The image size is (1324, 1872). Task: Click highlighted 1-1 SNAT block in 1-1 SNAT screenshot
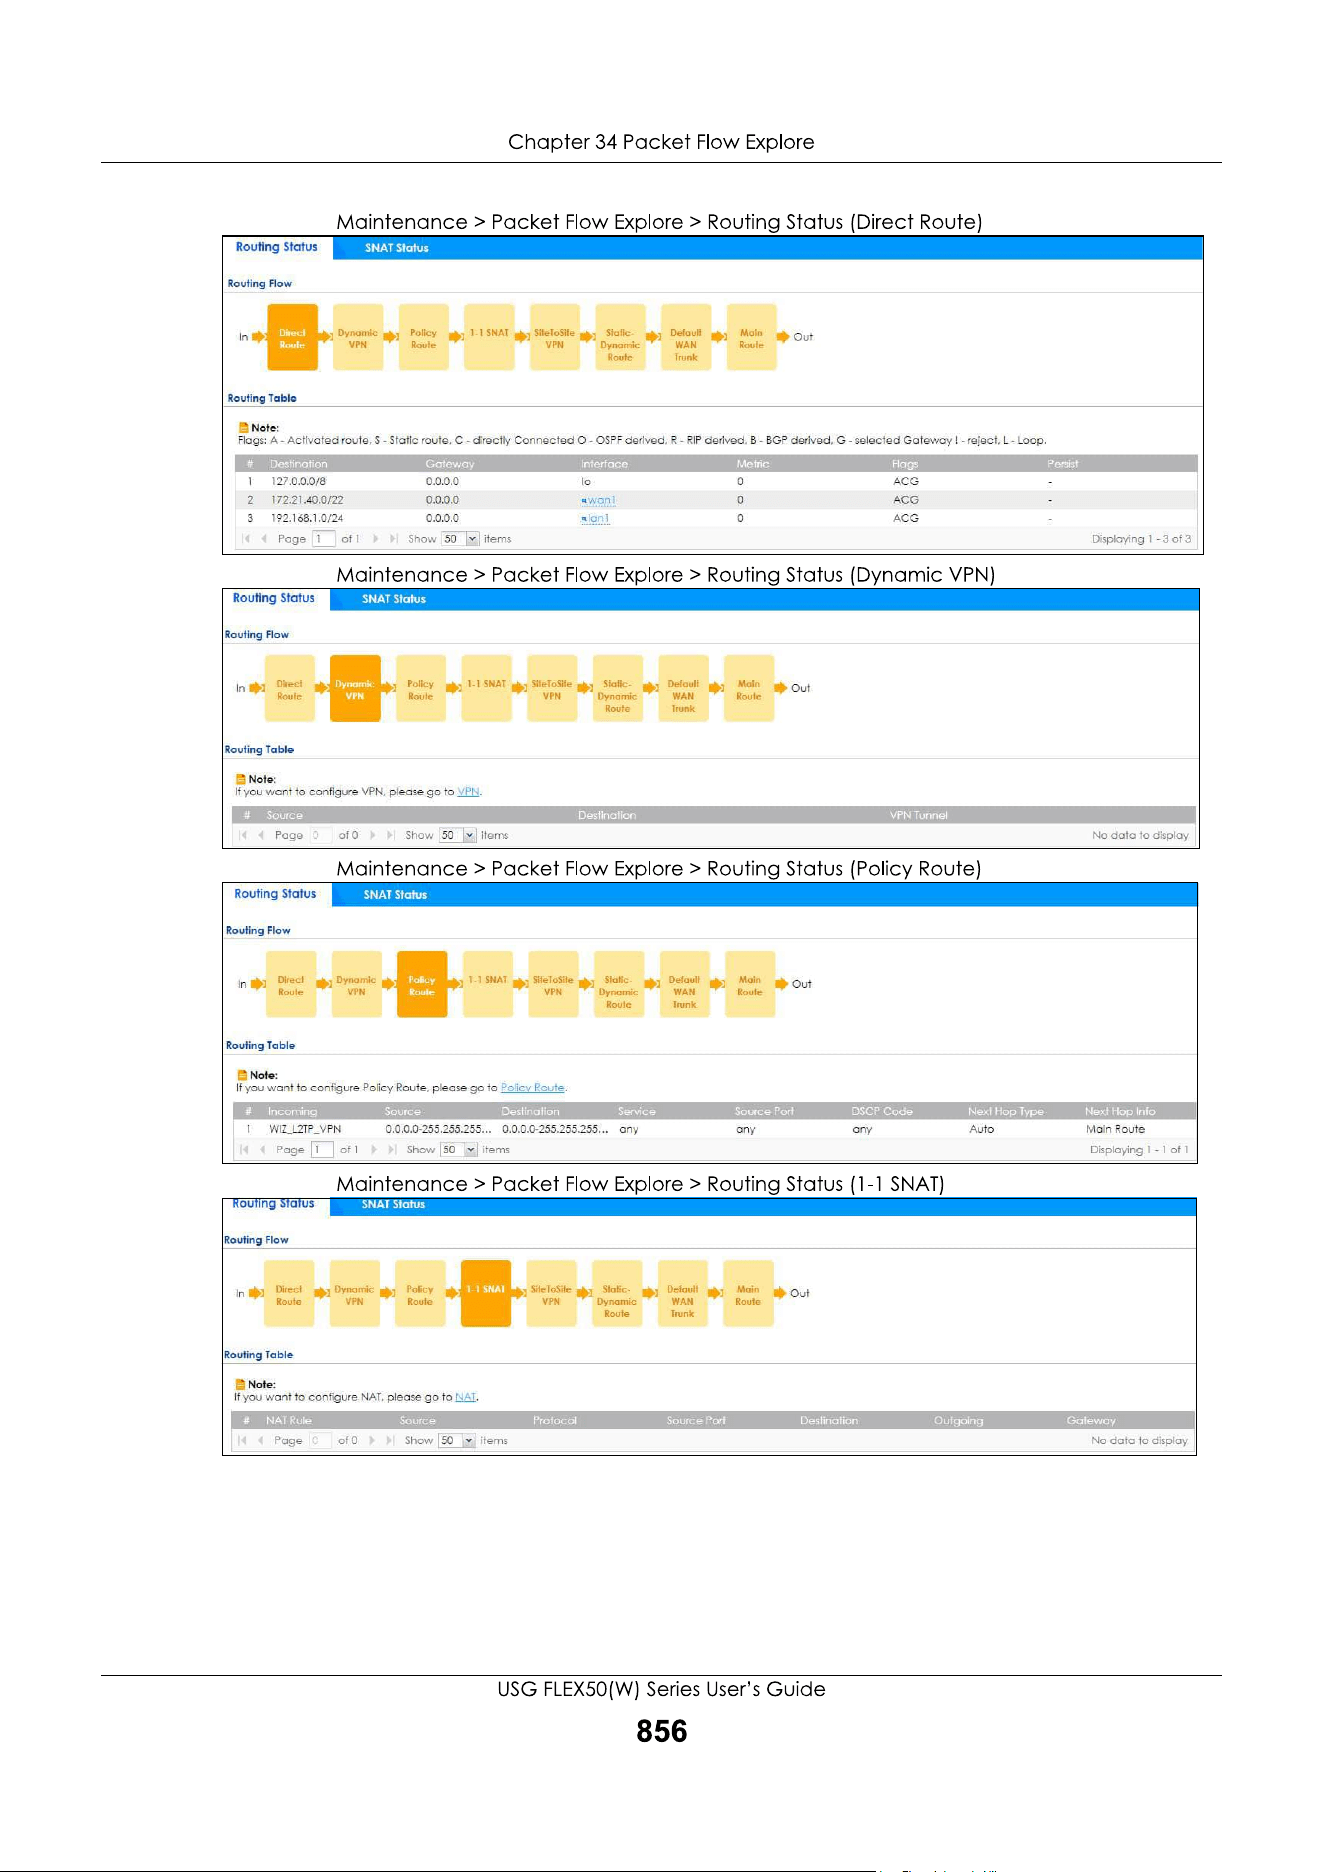coord(486,1294)
